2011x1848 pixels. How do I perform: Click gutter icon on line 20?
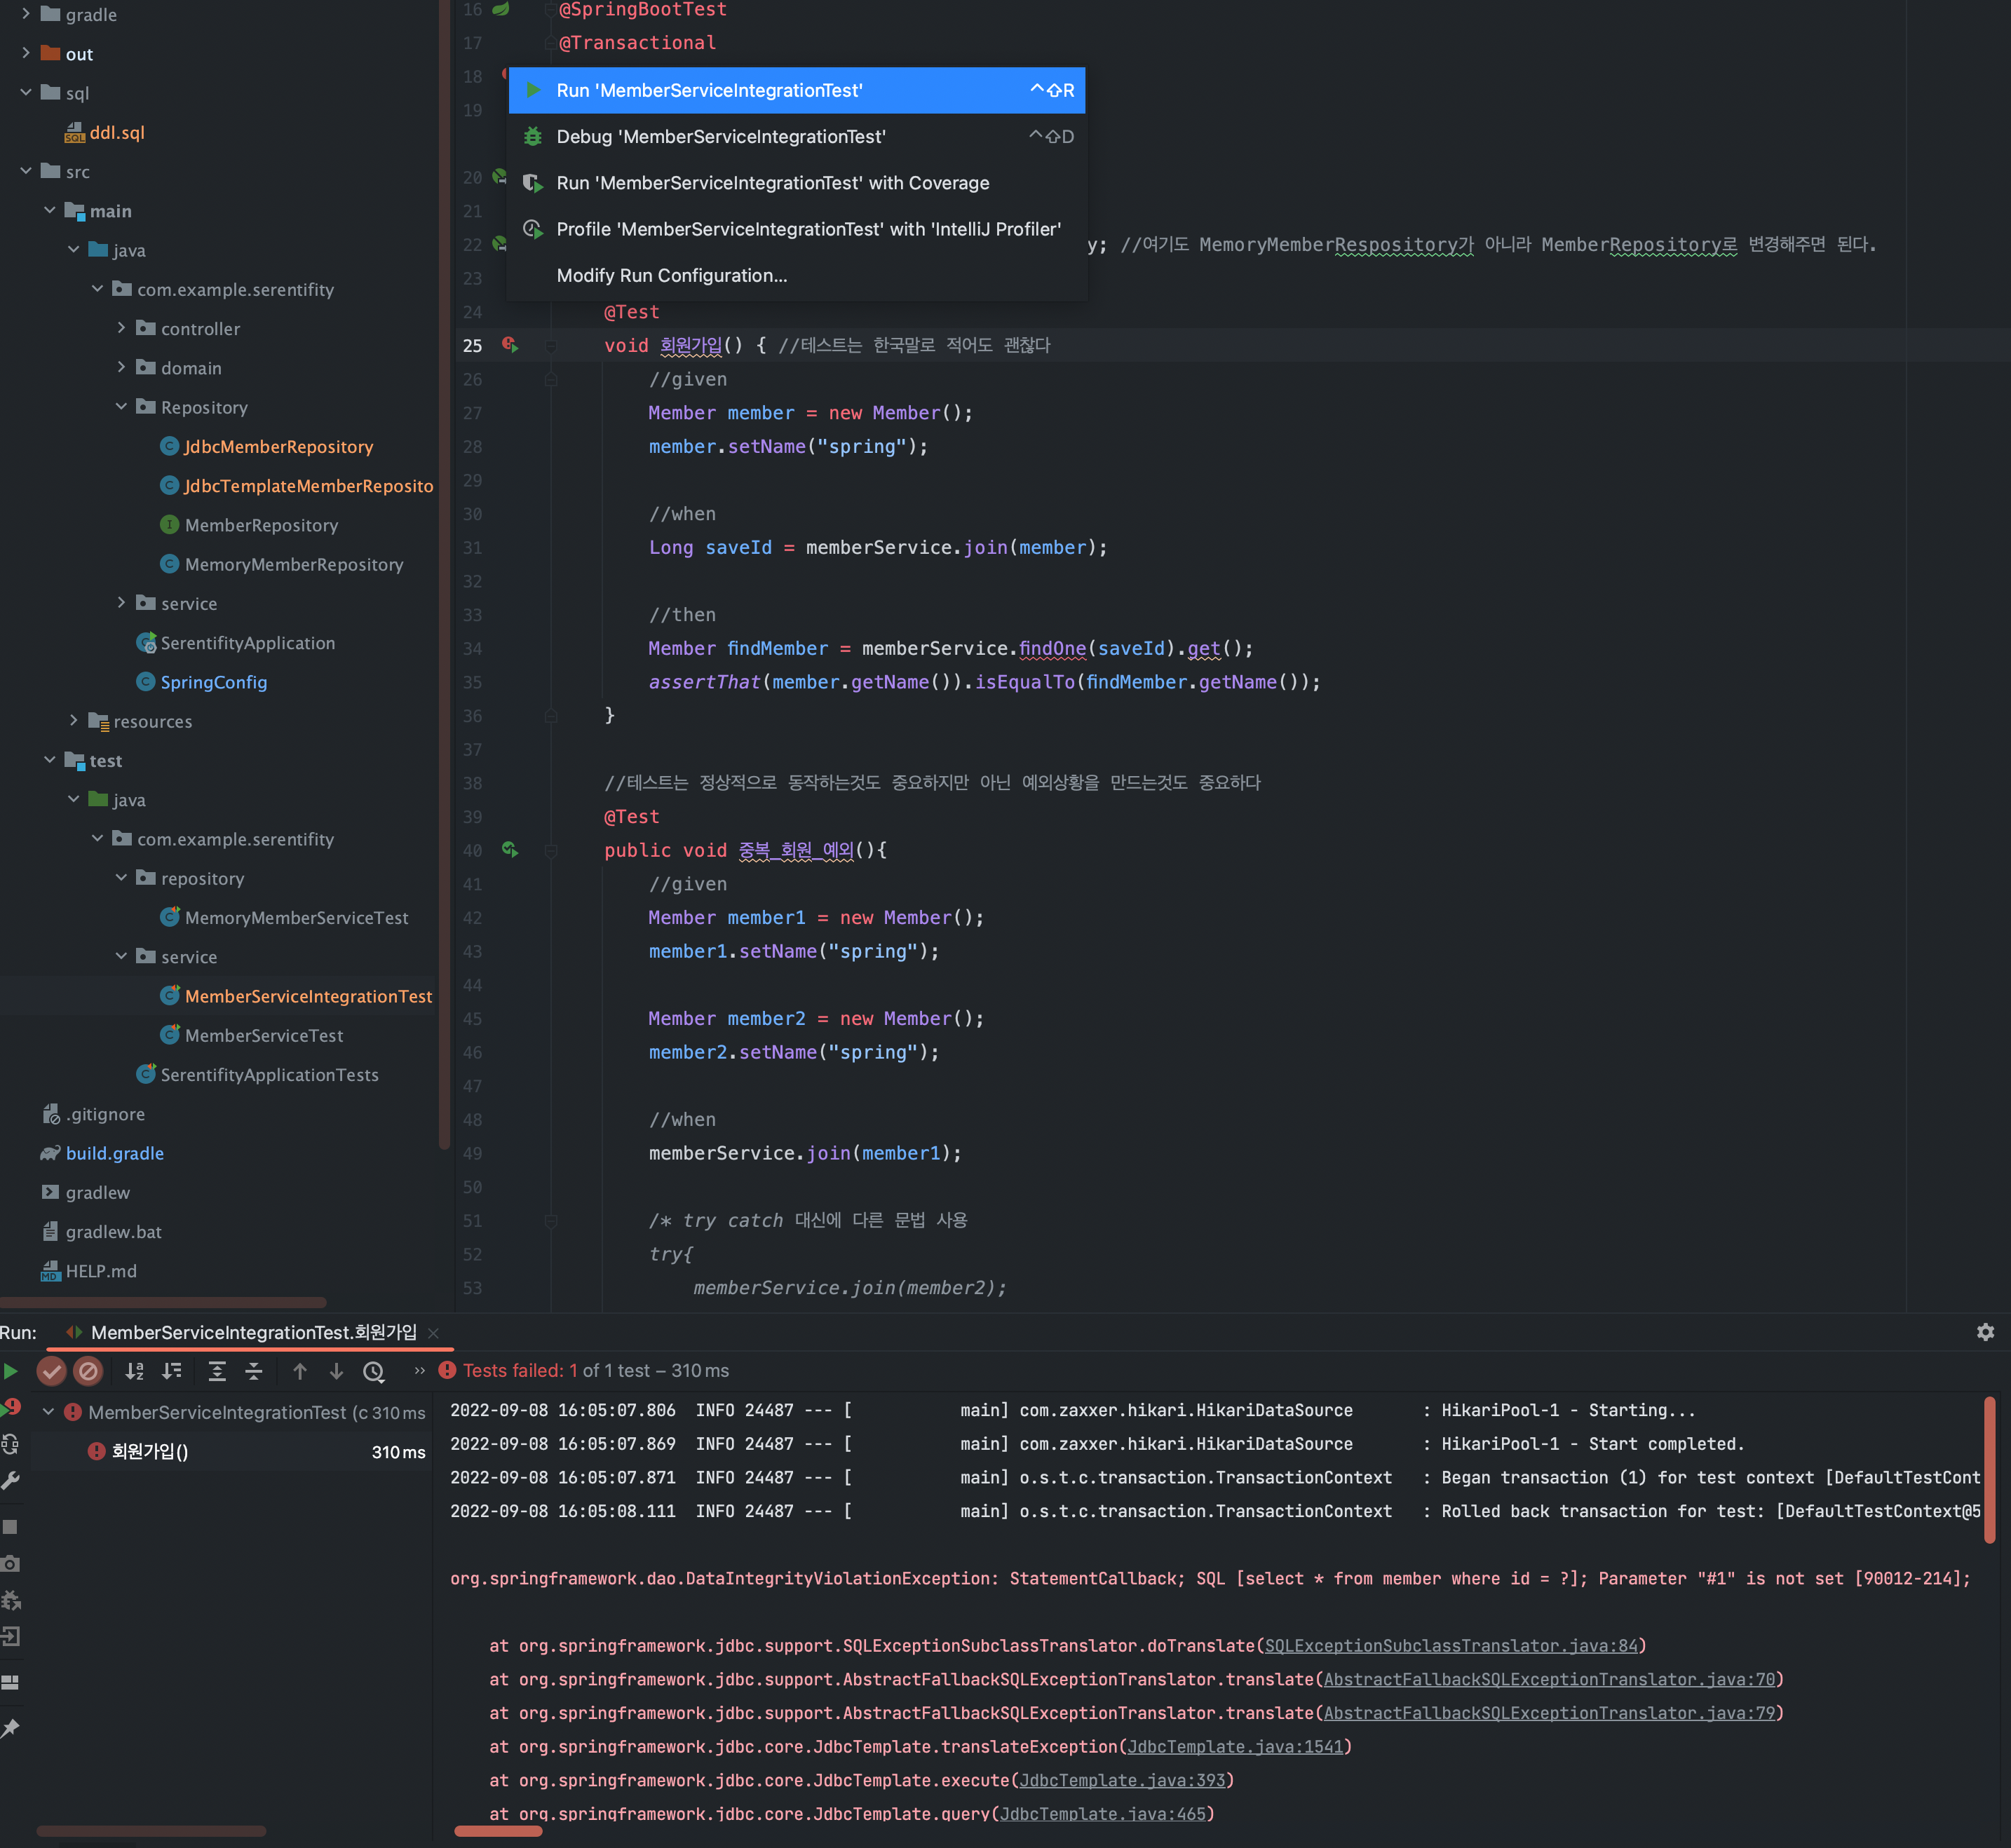click(499, 177)
